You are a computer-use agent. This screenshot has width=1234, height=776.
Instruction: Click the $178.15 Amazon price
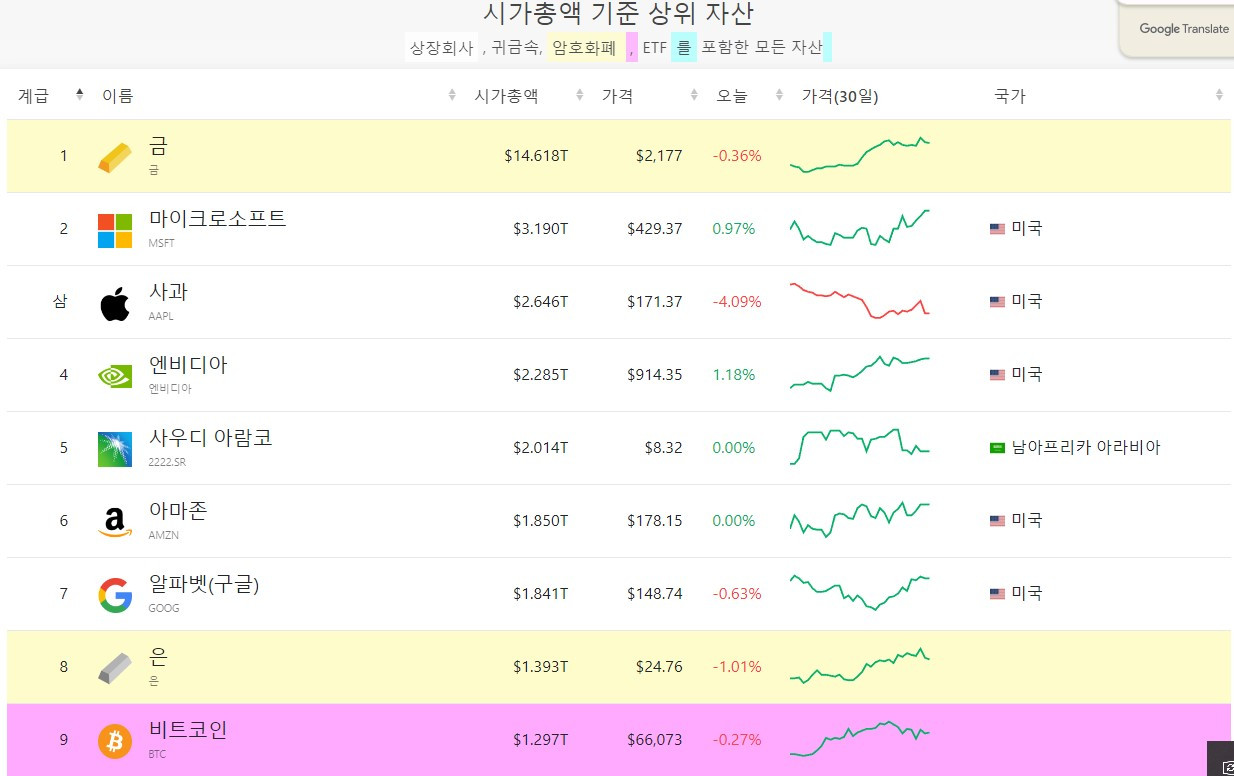click(x=655, y=521)
